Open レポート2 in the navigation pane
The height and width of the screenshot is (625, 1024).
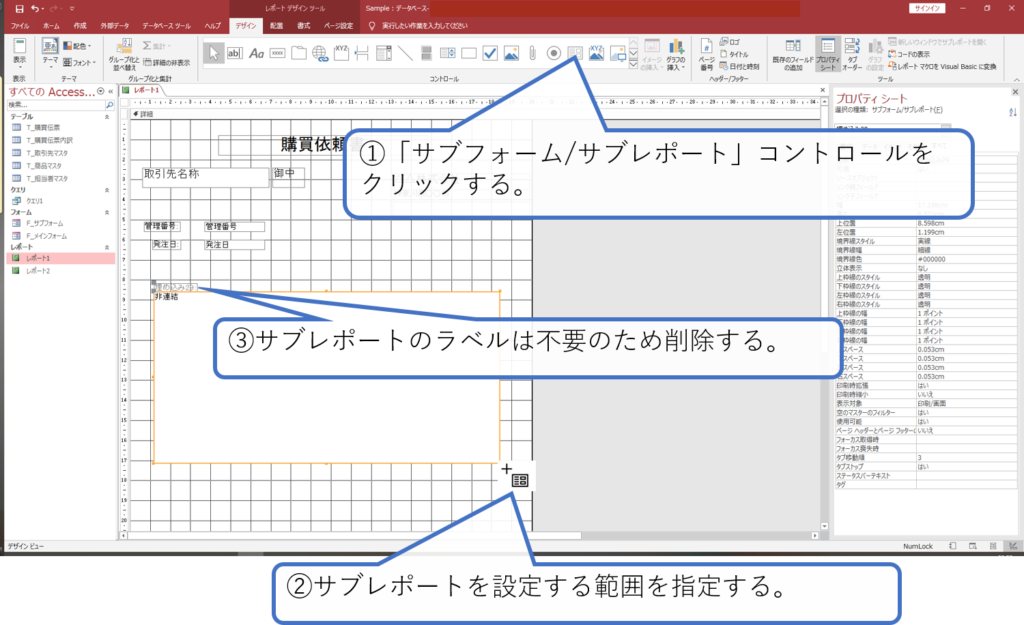(38, 271)
